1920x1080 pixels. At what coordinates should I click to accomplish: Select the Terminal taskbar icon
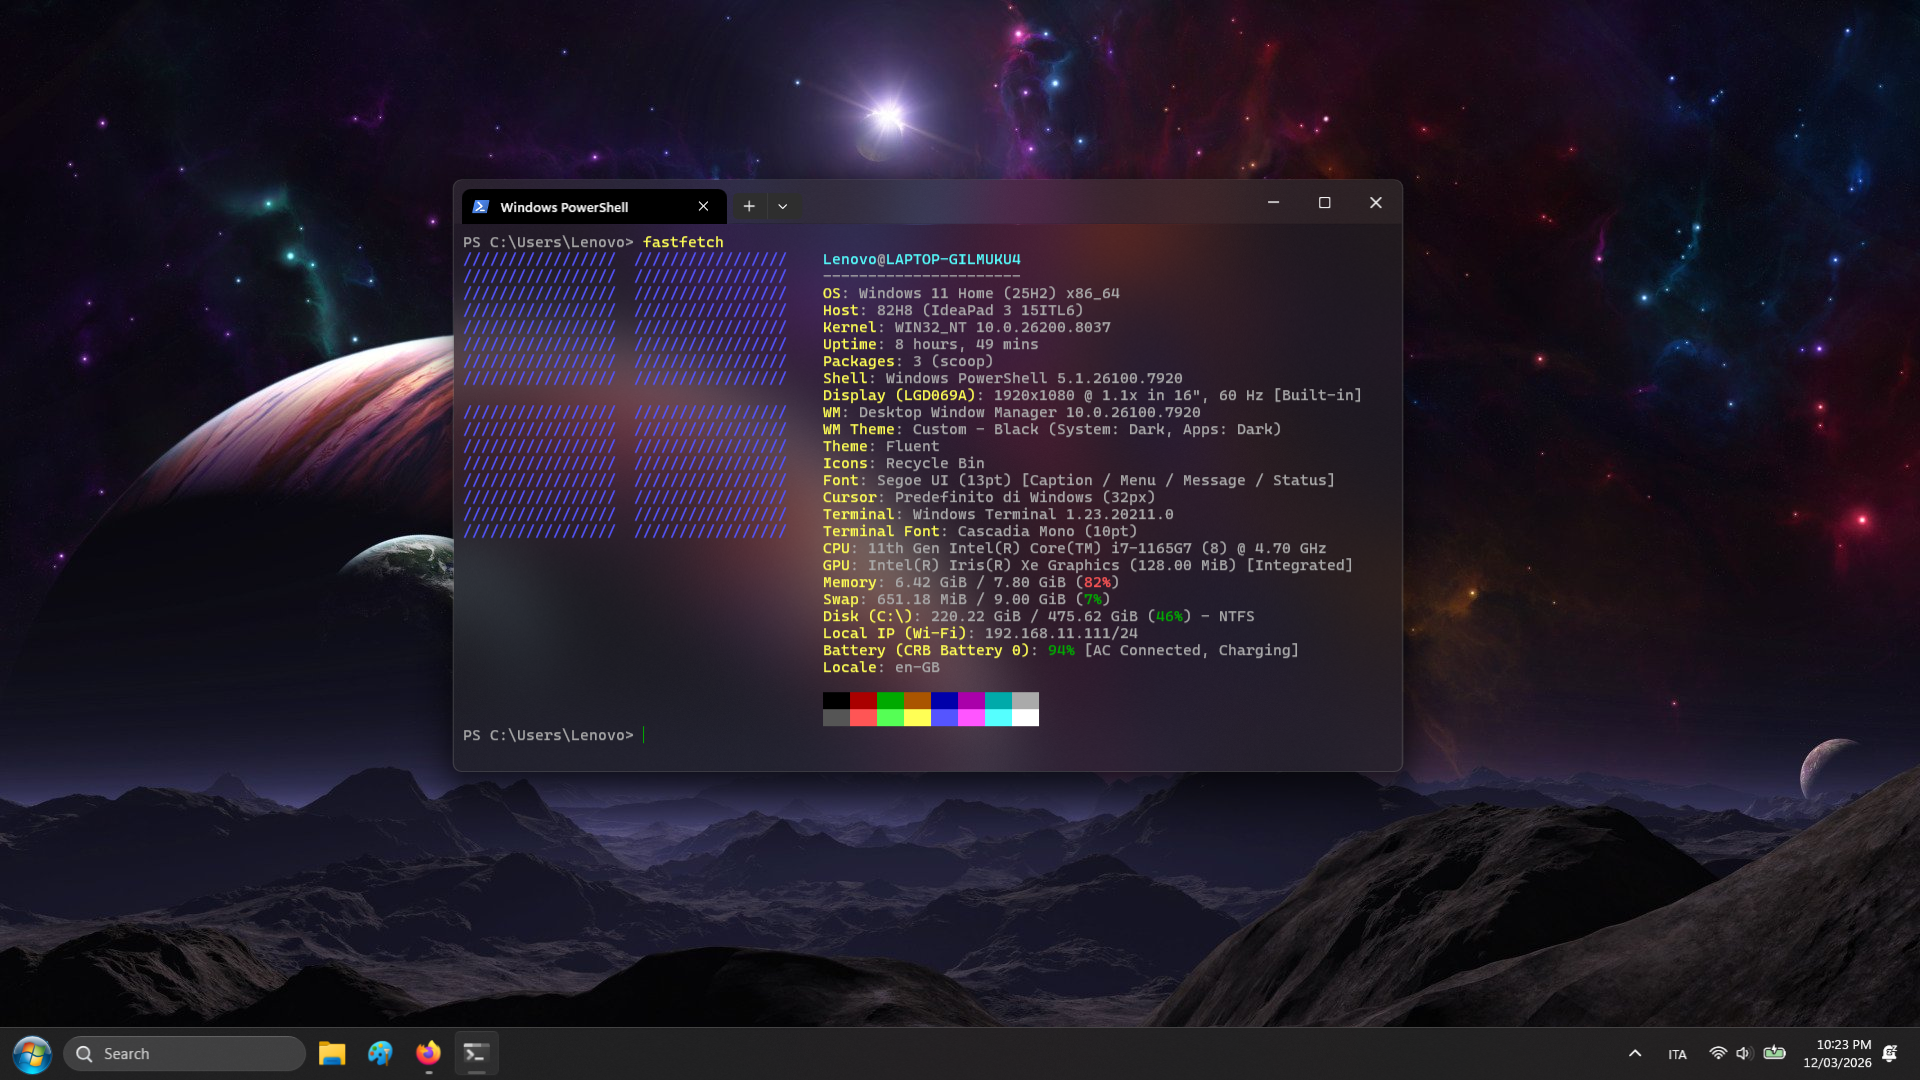(x=476, y=1054)
